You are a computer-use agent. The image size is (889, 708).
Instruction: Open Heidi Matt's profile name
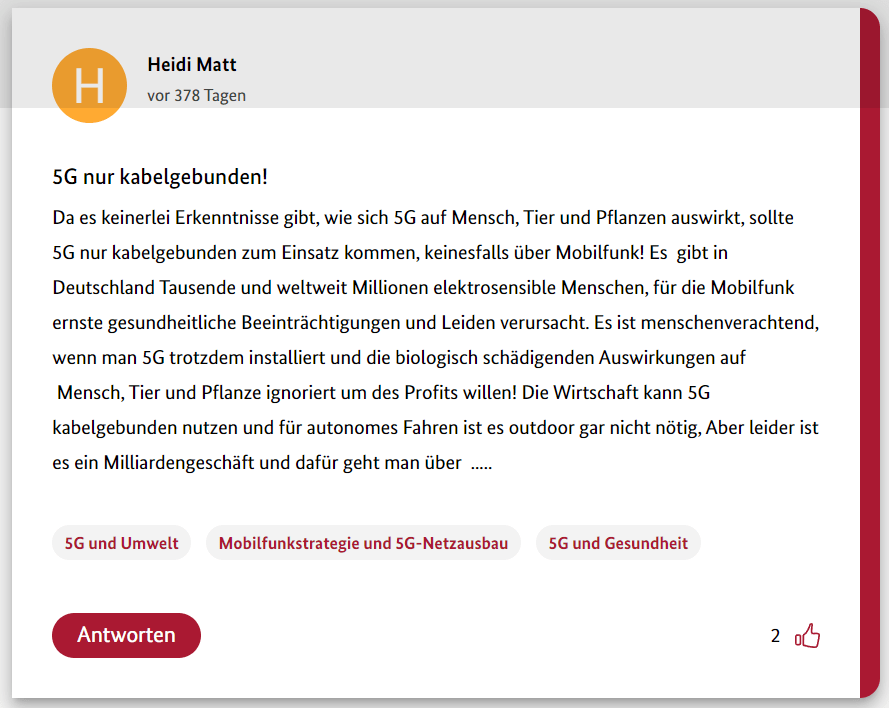[192, 65]
